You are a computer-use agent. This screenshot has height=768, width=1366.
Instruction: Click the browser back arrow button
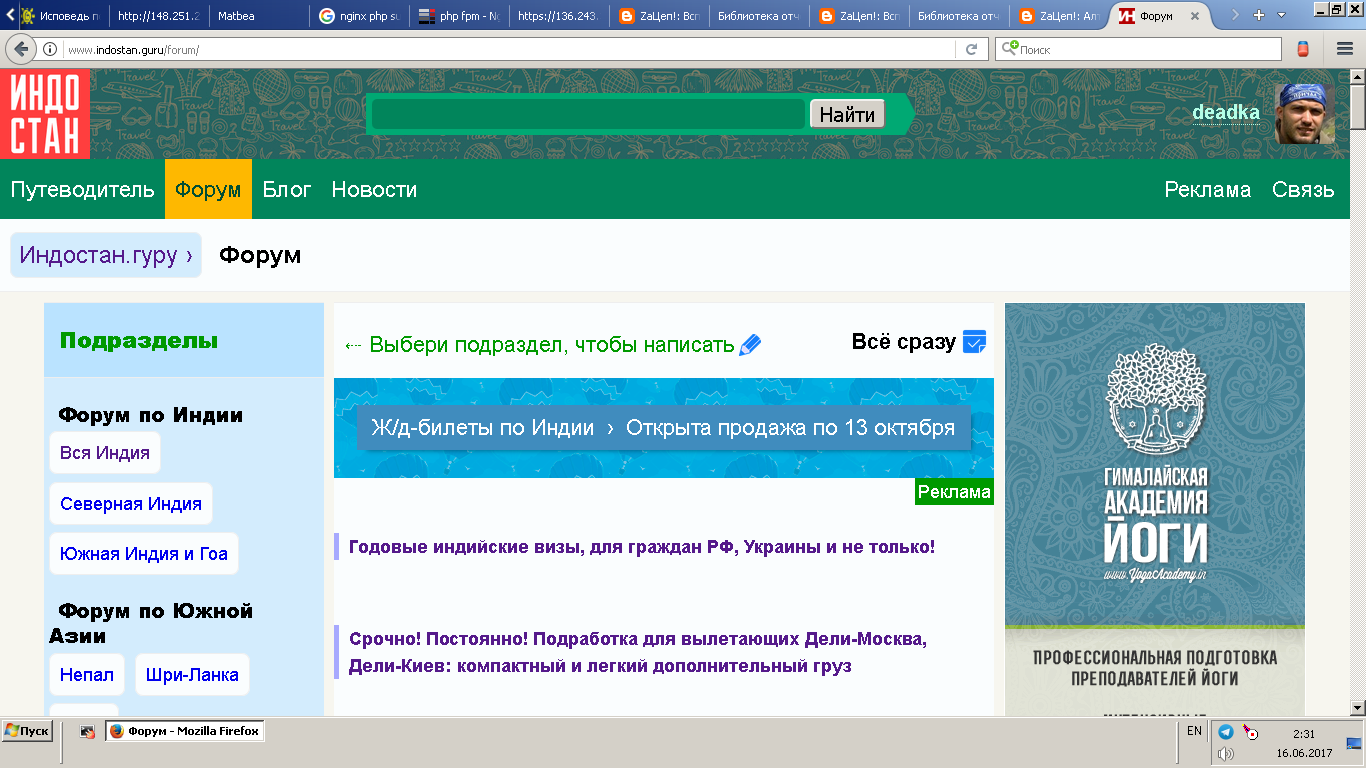[22, 49]
